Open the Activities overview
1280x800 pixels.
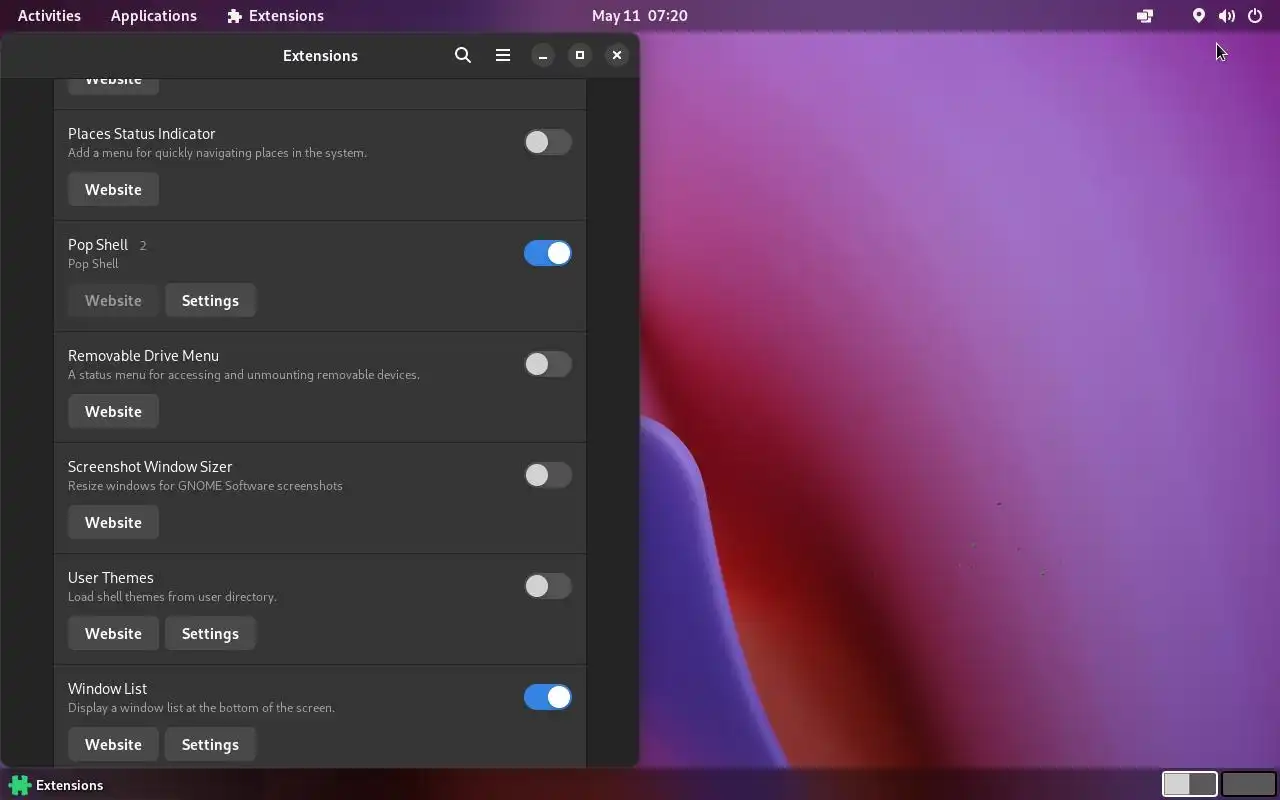click(49, 16)
